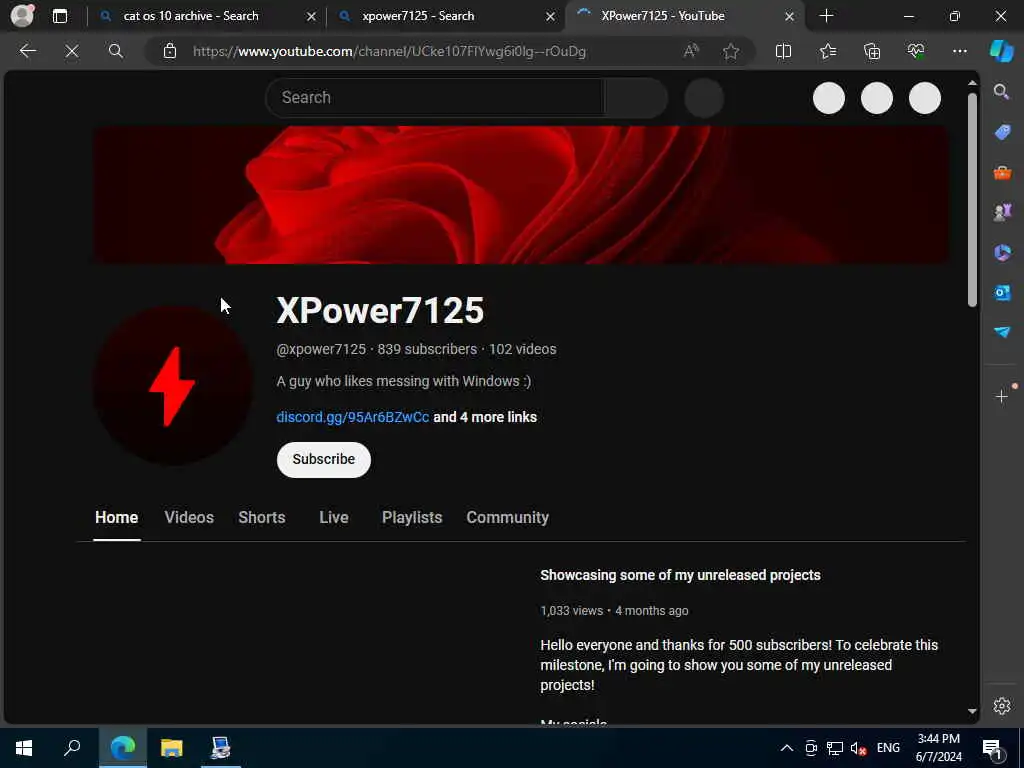Switch to the Shorts tab
The image size is (1024, 768).
[262, 518]
